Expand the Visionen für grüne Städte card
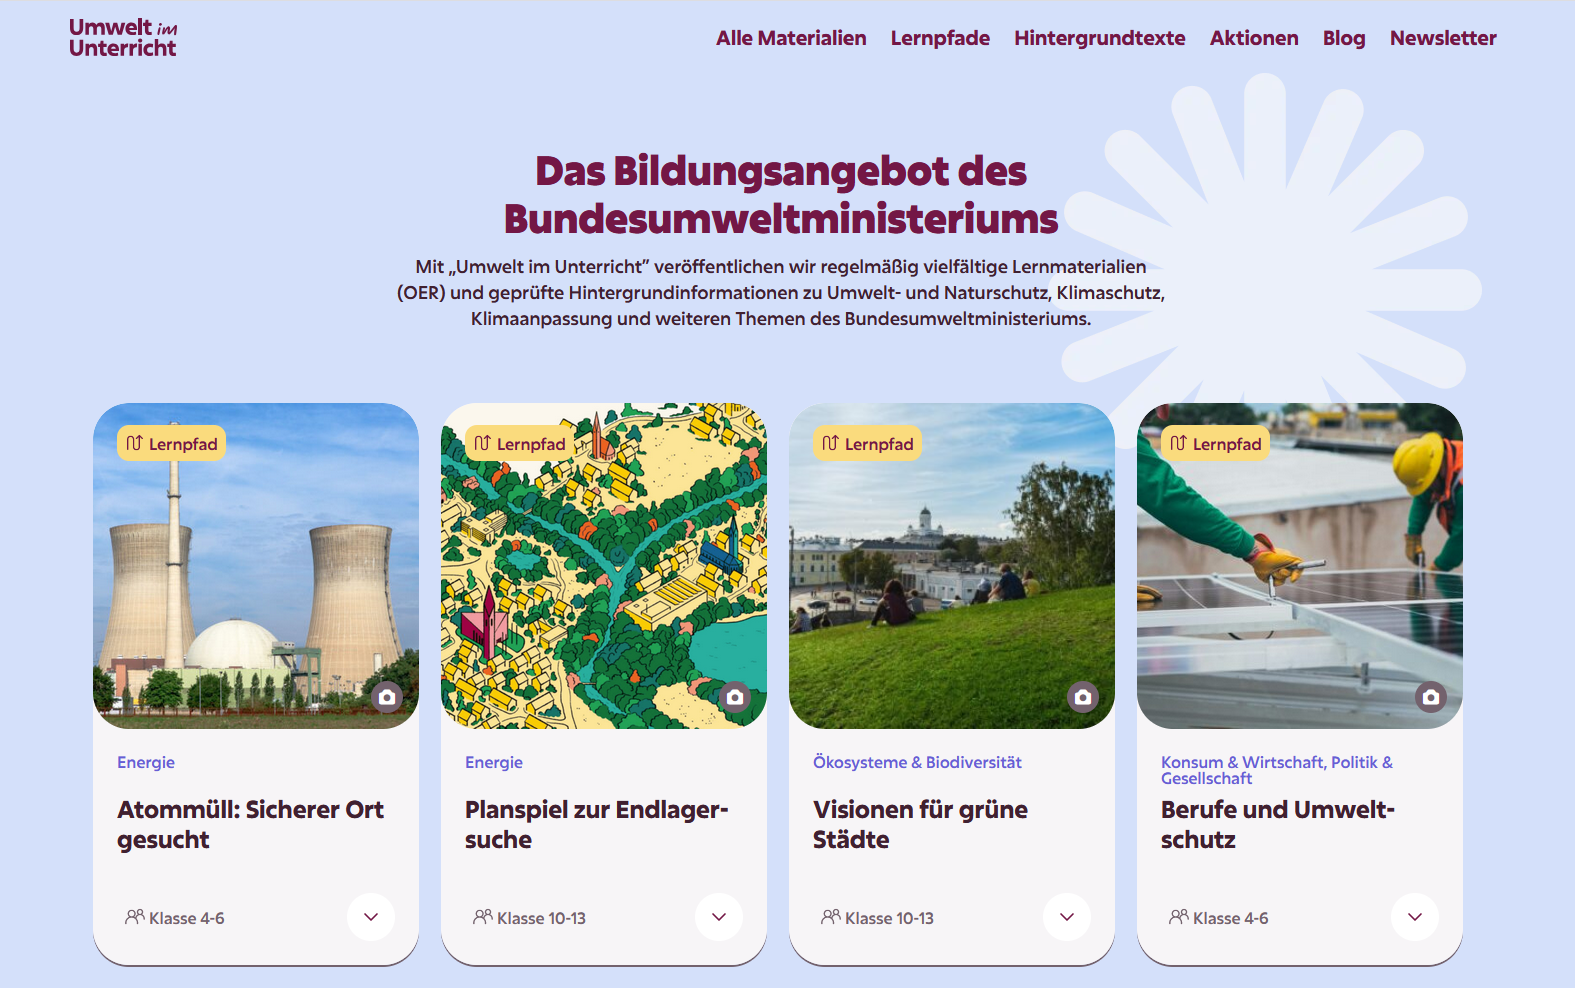 [x=1067, y=917]
